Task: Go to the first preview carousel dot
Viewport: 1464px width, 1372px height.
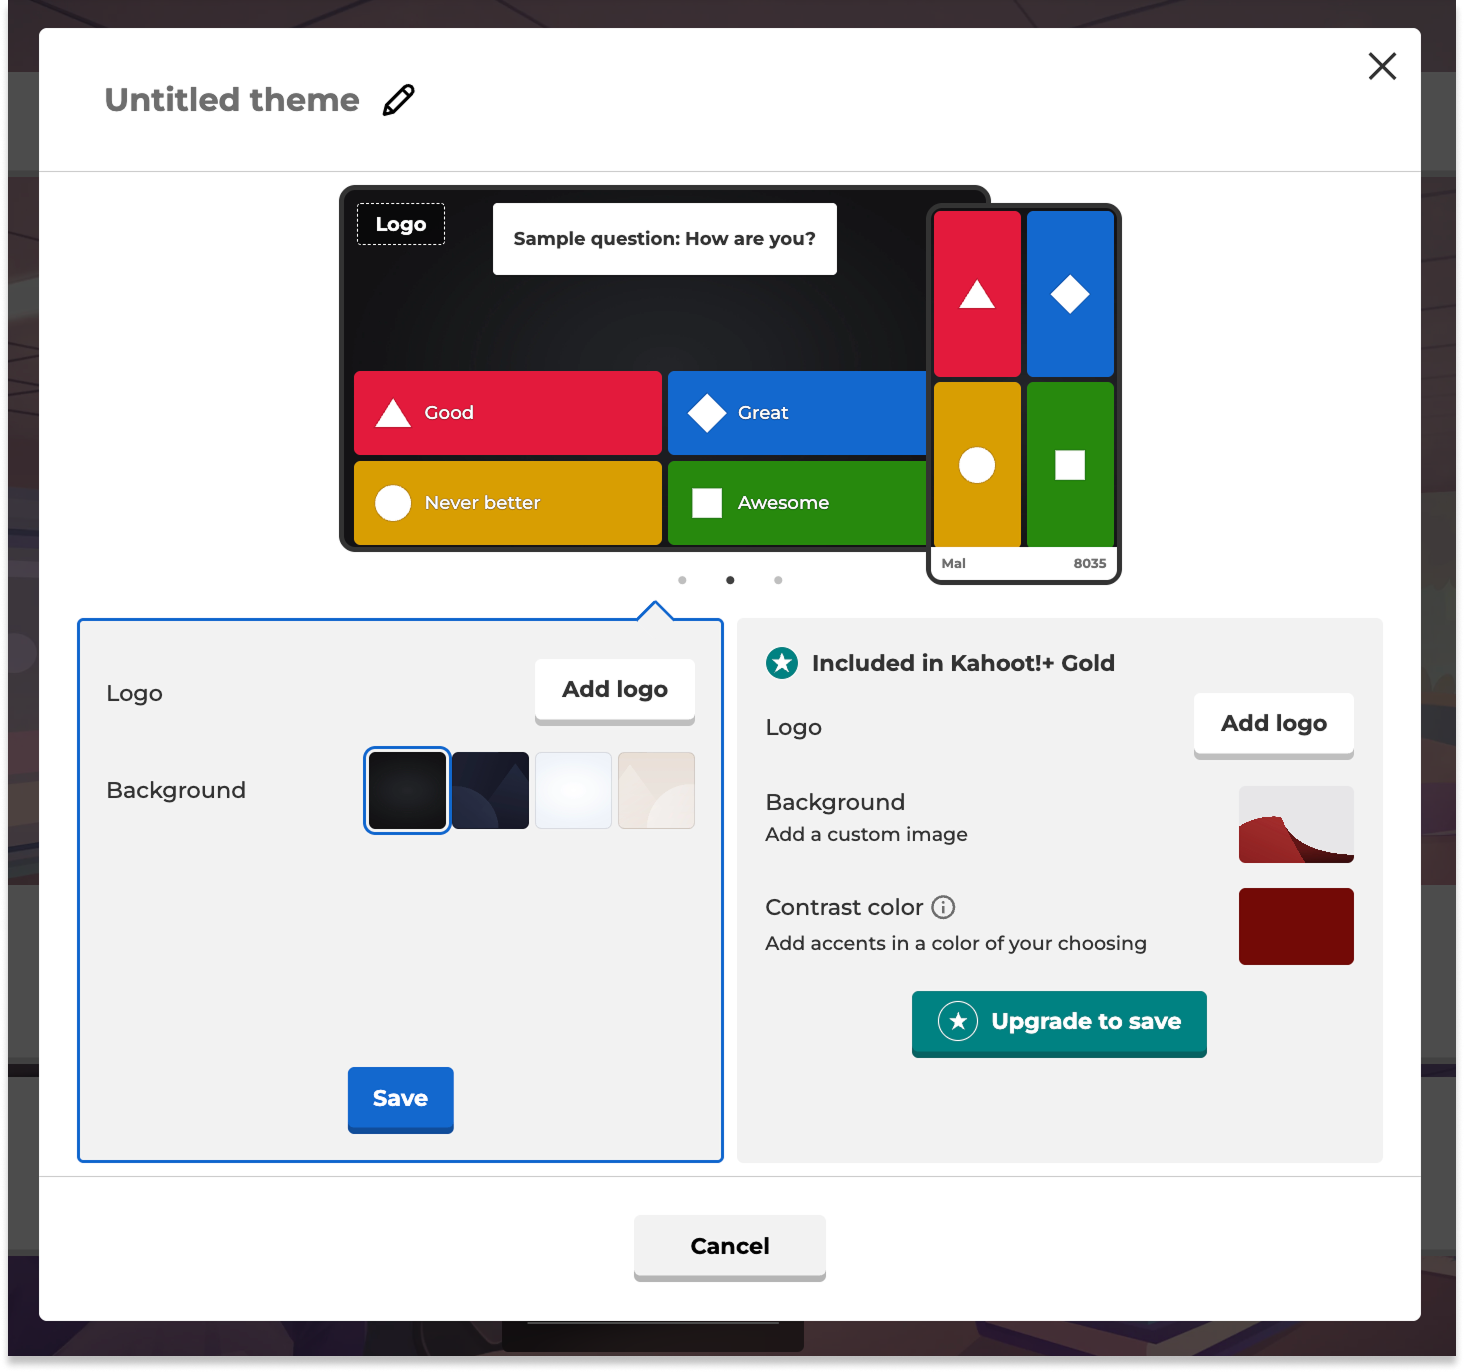Action: (682, 580)
